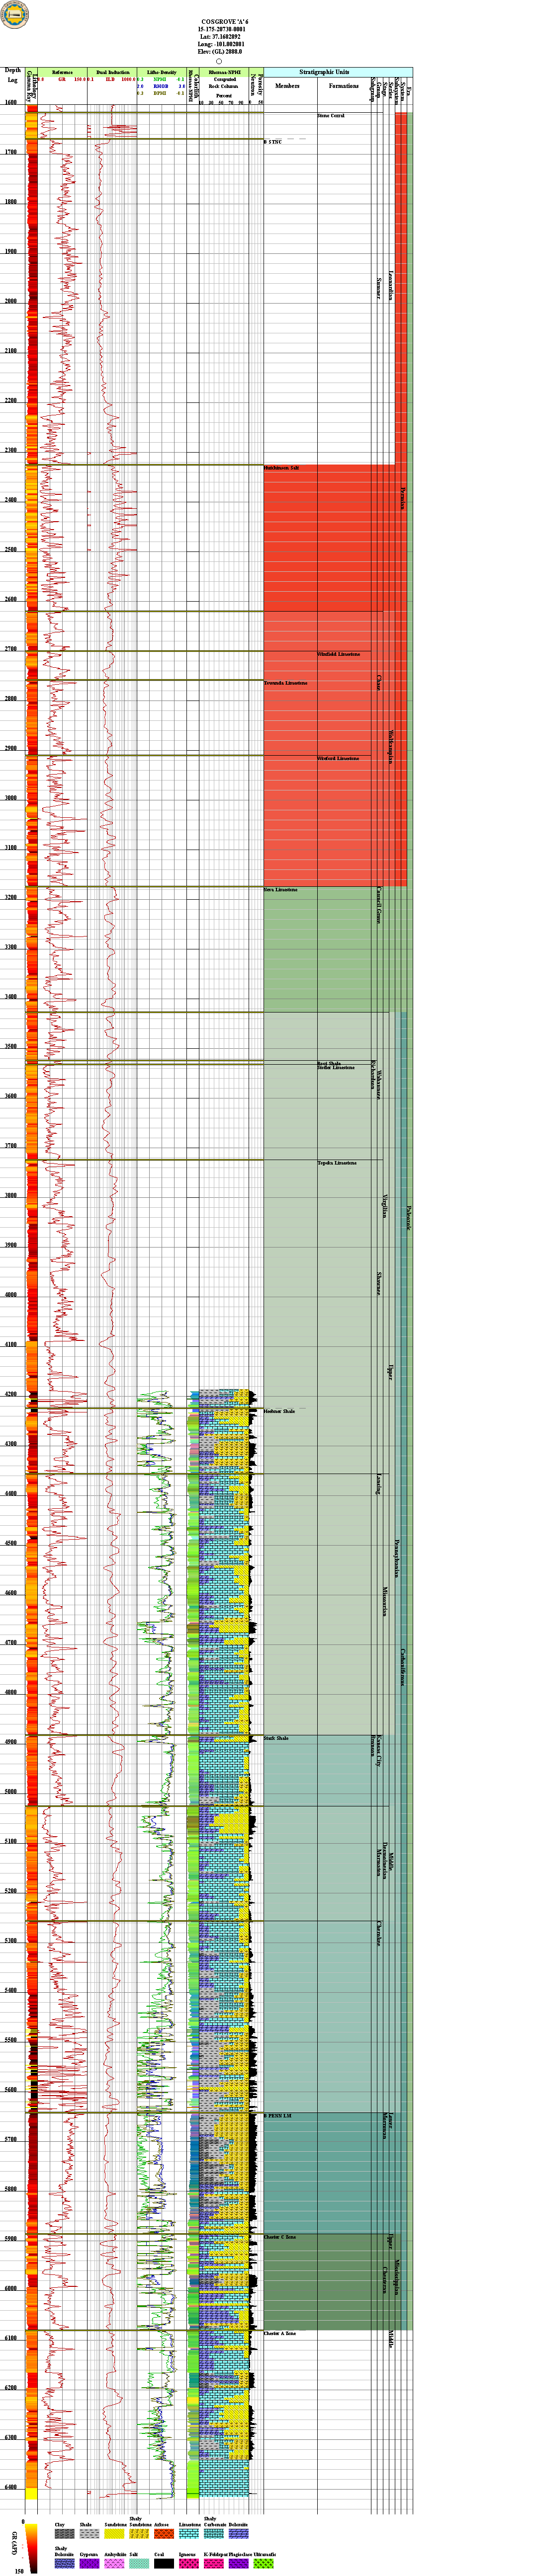Click the vertical Carboniferous label
The image size is (537, 2576).
(403, 1668)
